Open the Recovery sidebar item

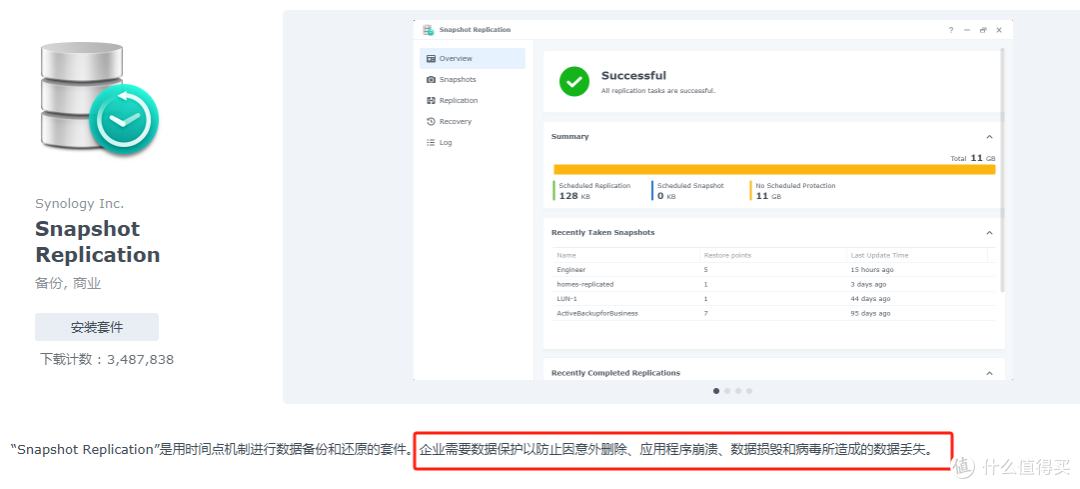[x=472, y=122]
